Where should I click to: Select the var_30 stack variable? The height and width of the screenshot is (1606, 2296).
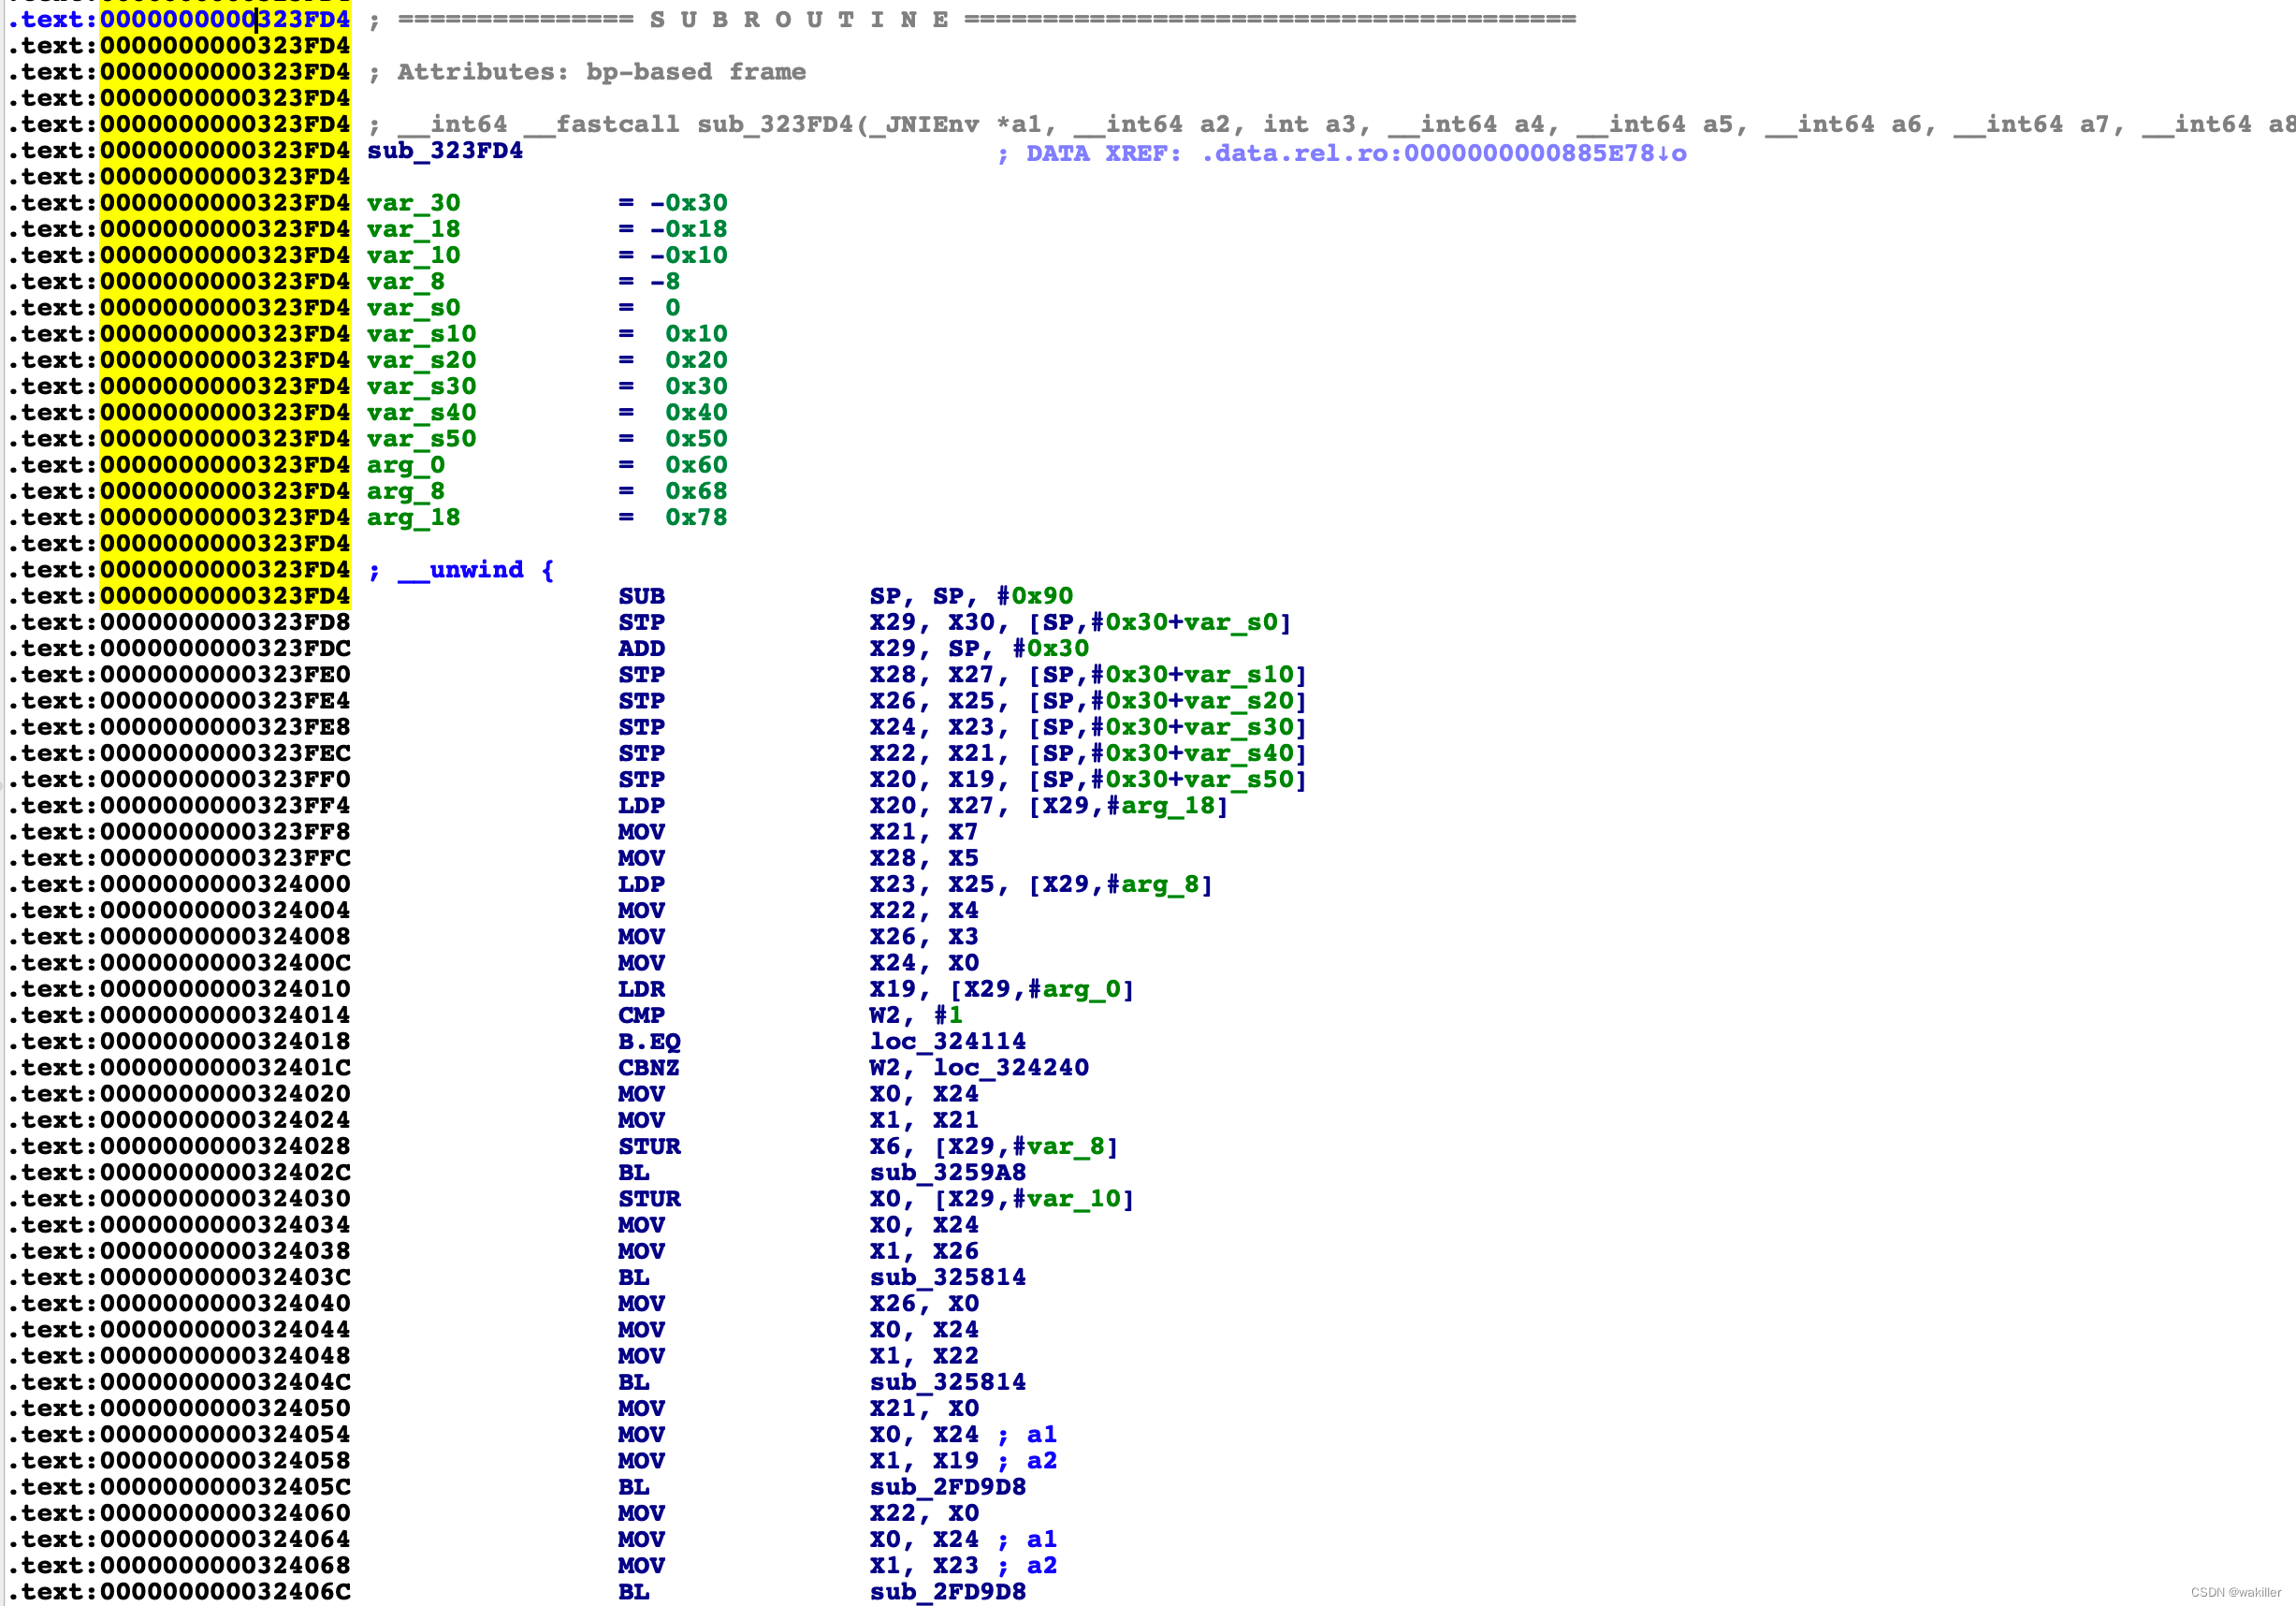click(413, 203)
